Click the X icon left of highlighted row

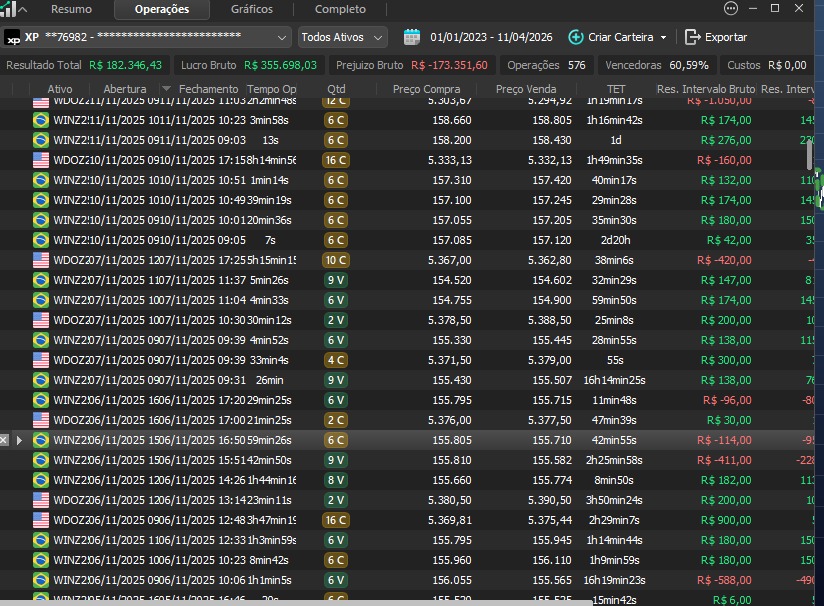click(x=5, y=440)
